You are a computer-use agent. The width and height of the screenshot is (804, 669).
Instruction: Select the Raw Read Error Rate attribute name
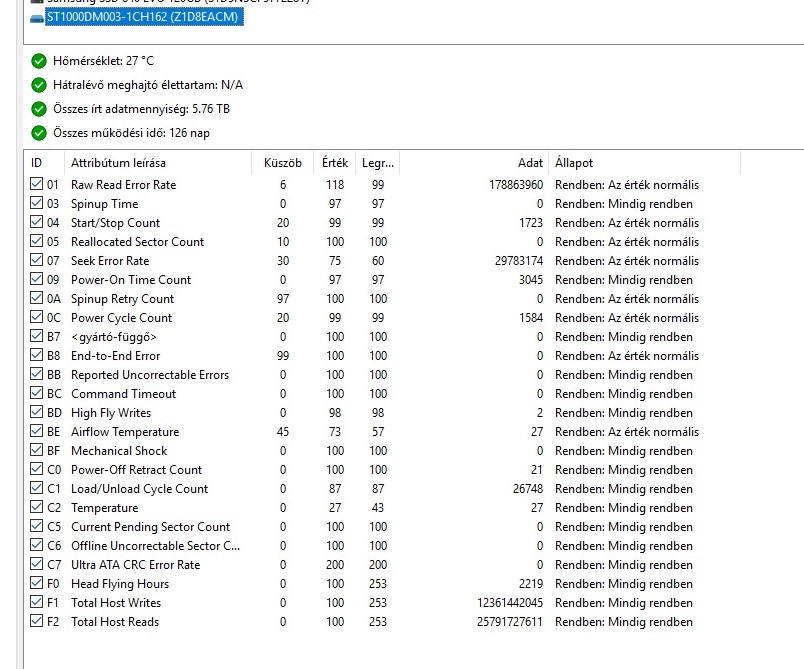tap(124, 185)
